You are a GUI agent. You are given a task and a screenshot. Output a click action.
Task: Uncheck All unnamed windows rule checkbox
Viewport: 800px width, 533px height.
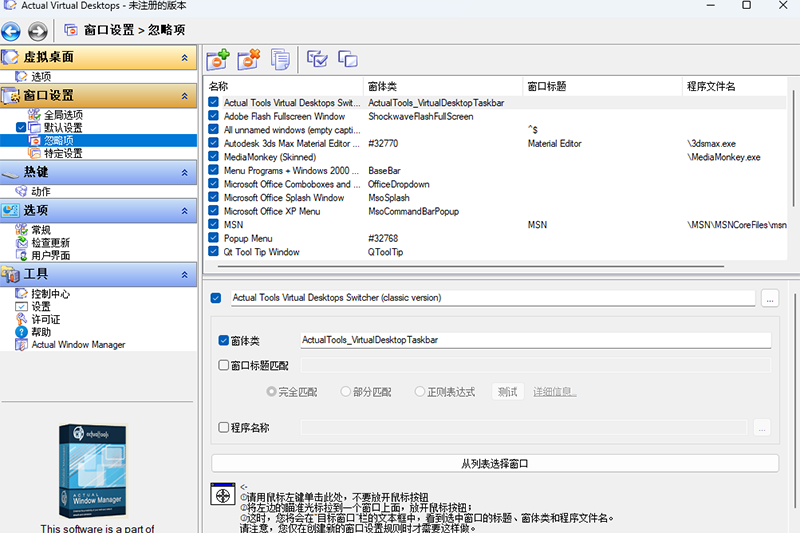[x=214, y=130]
